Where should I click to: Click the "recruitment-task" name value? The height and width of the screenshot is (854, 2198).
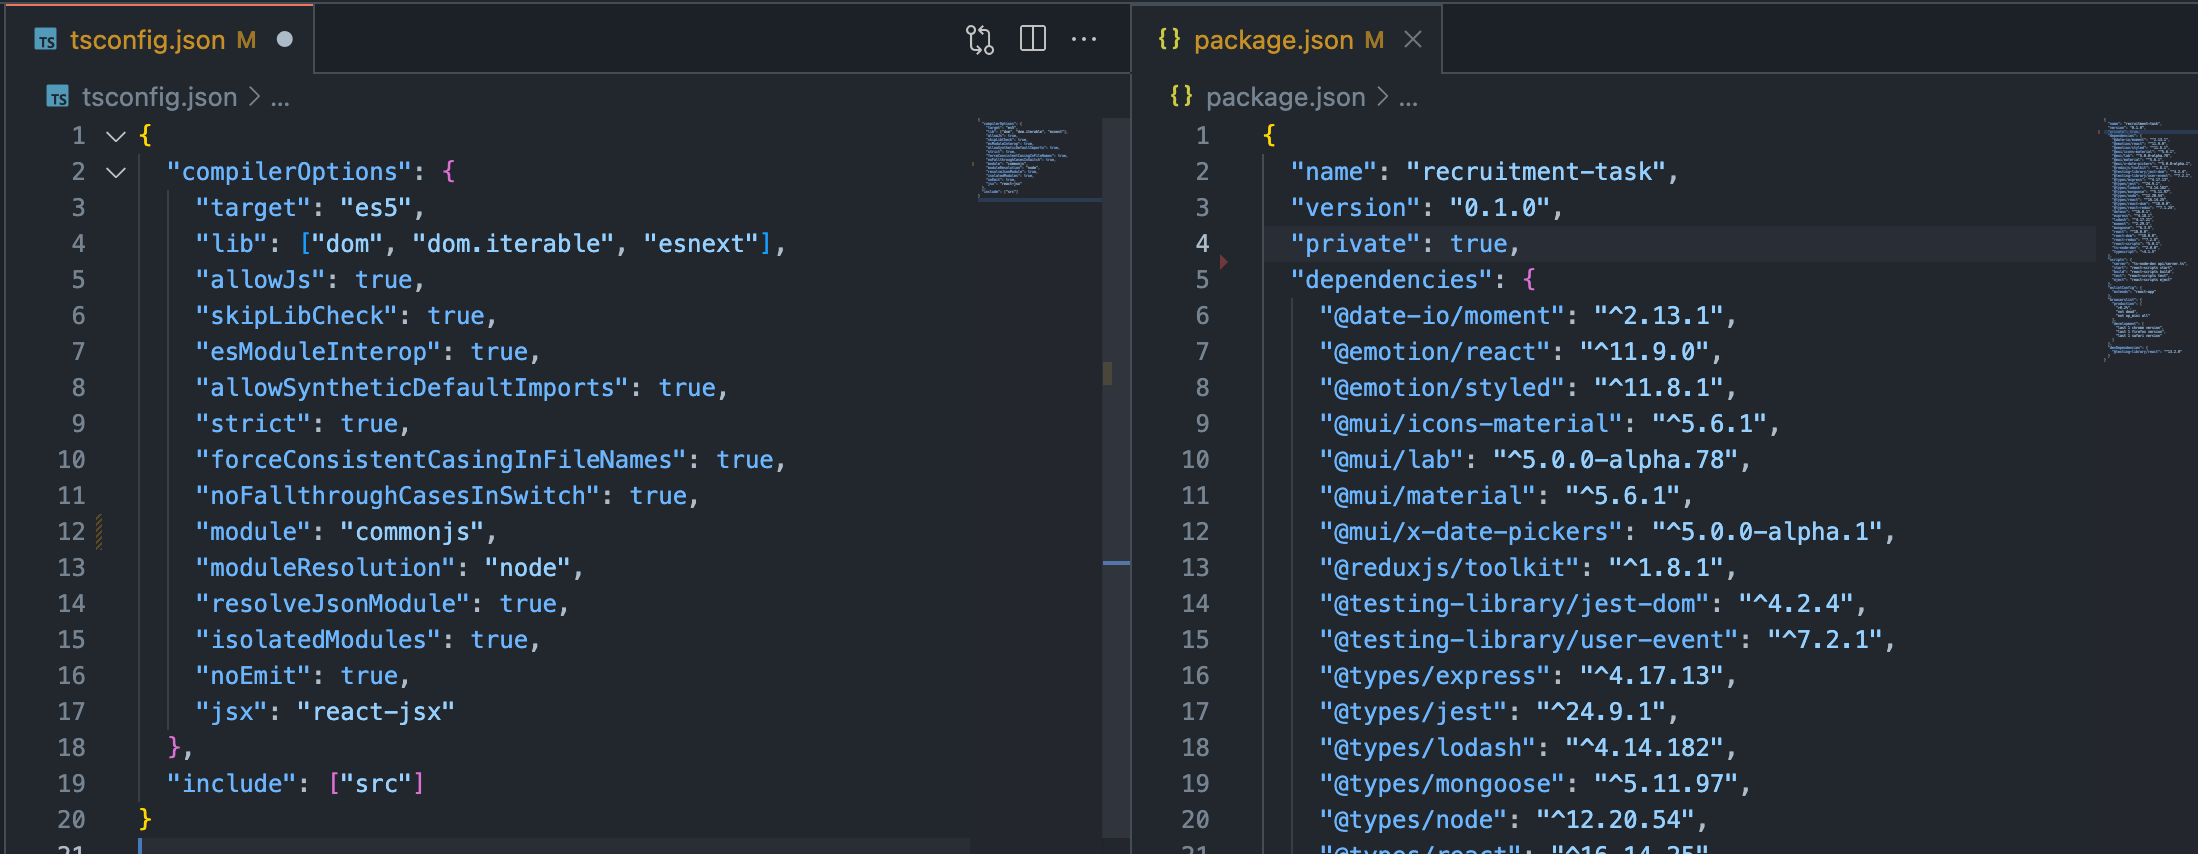tap(1536, 172)
